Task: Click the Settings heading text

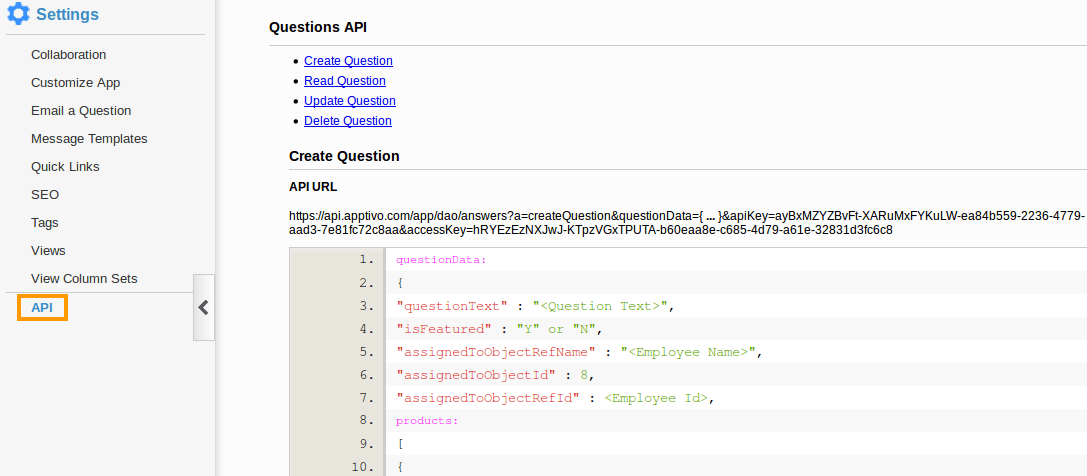Action: [x=67, y=14]
